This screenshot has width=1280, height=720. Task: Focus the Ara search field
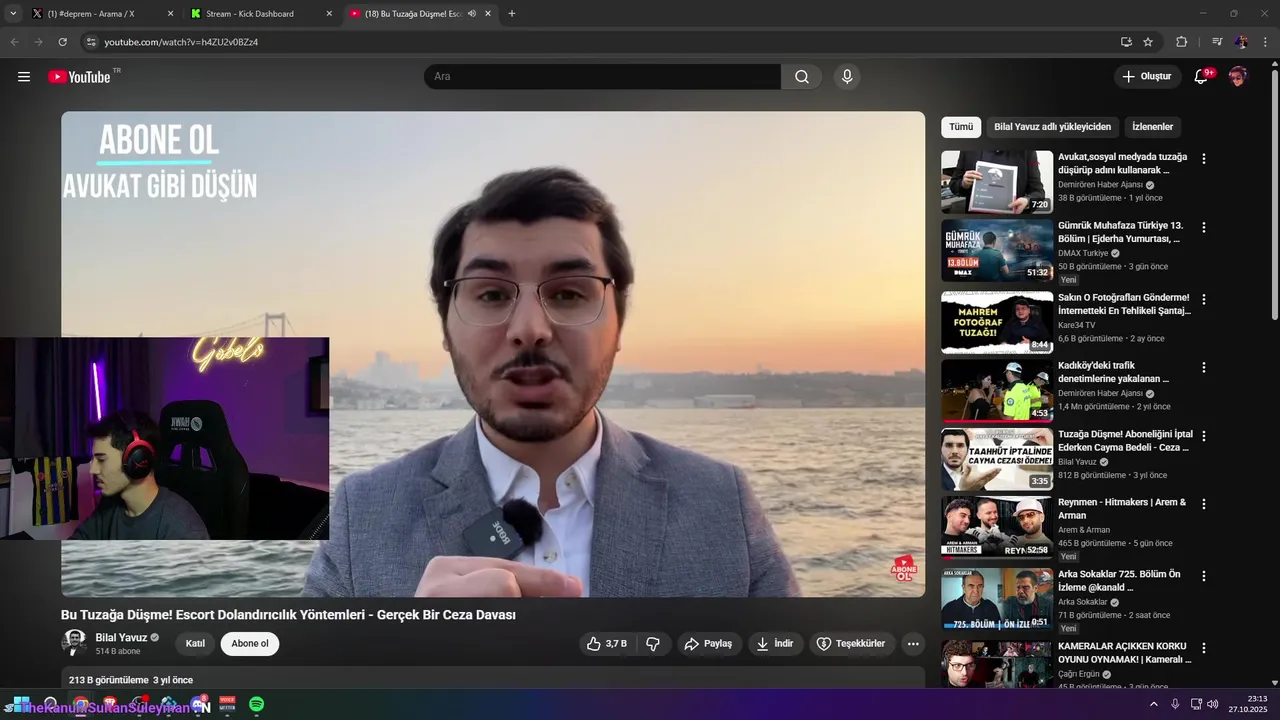point(602,77)
